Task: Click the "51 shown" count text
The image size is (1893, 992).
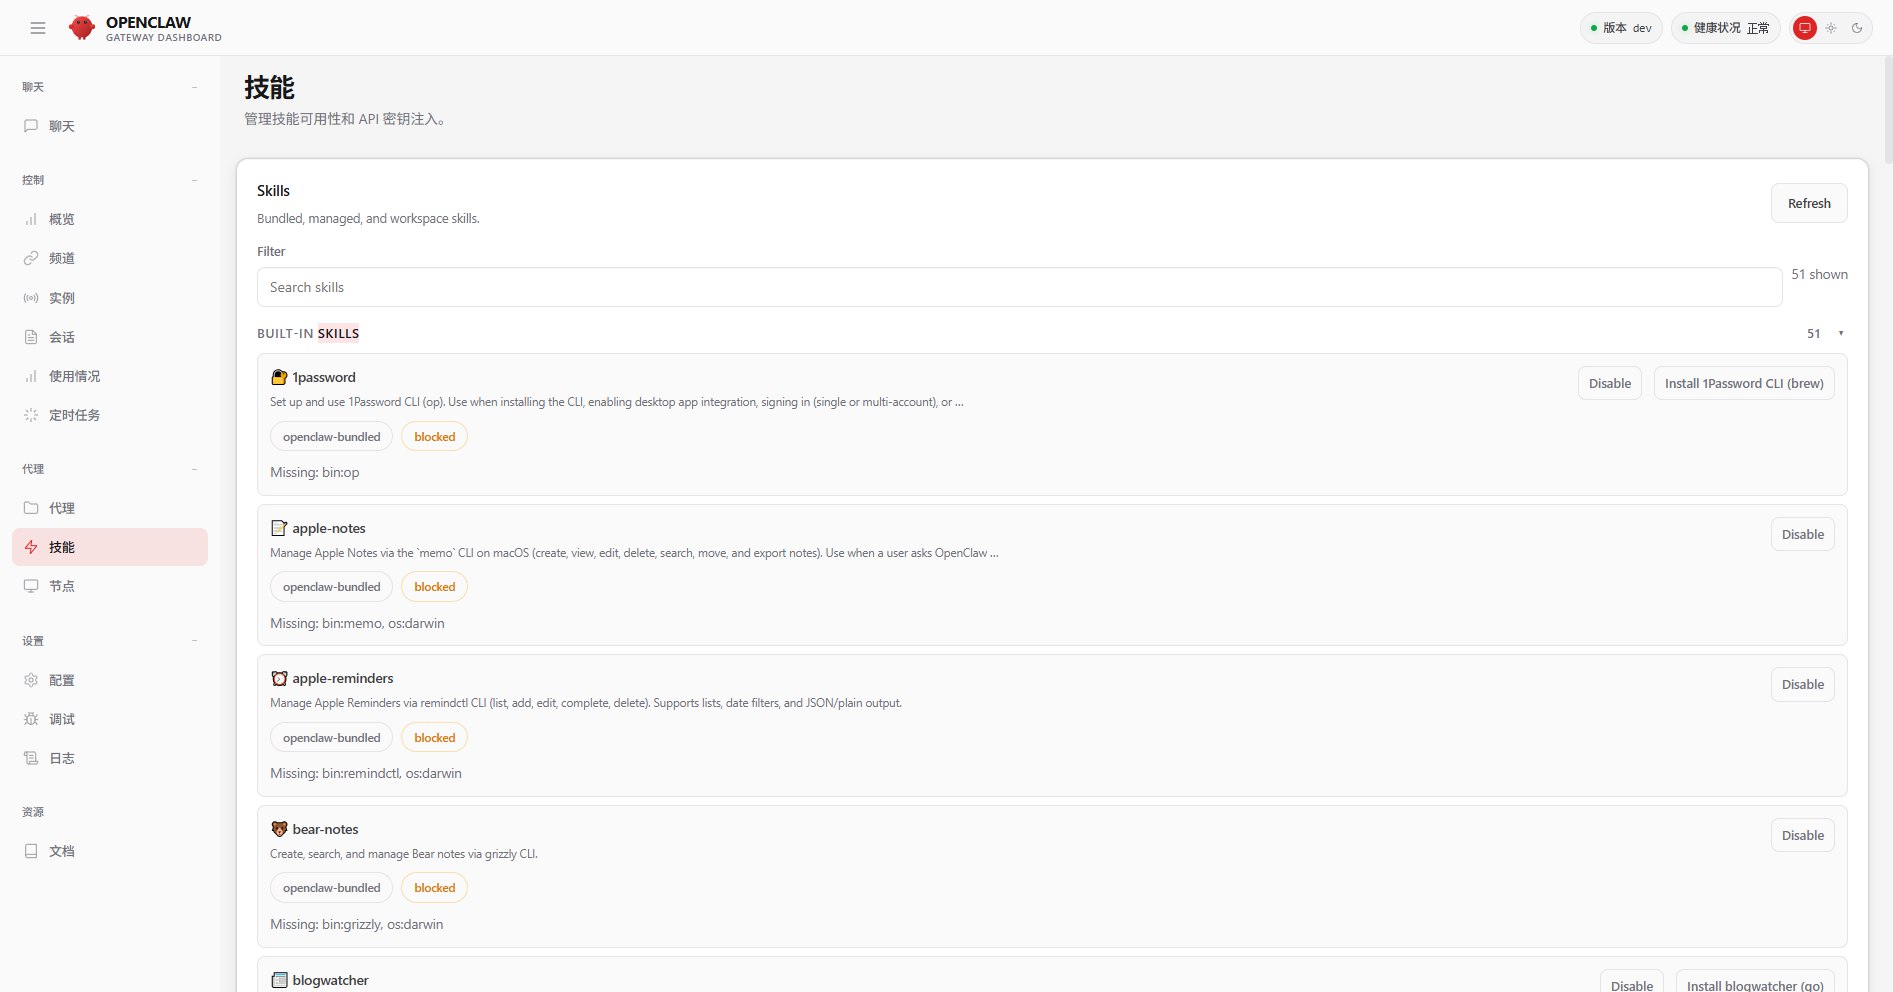Action: click(x=1819, y=274)
